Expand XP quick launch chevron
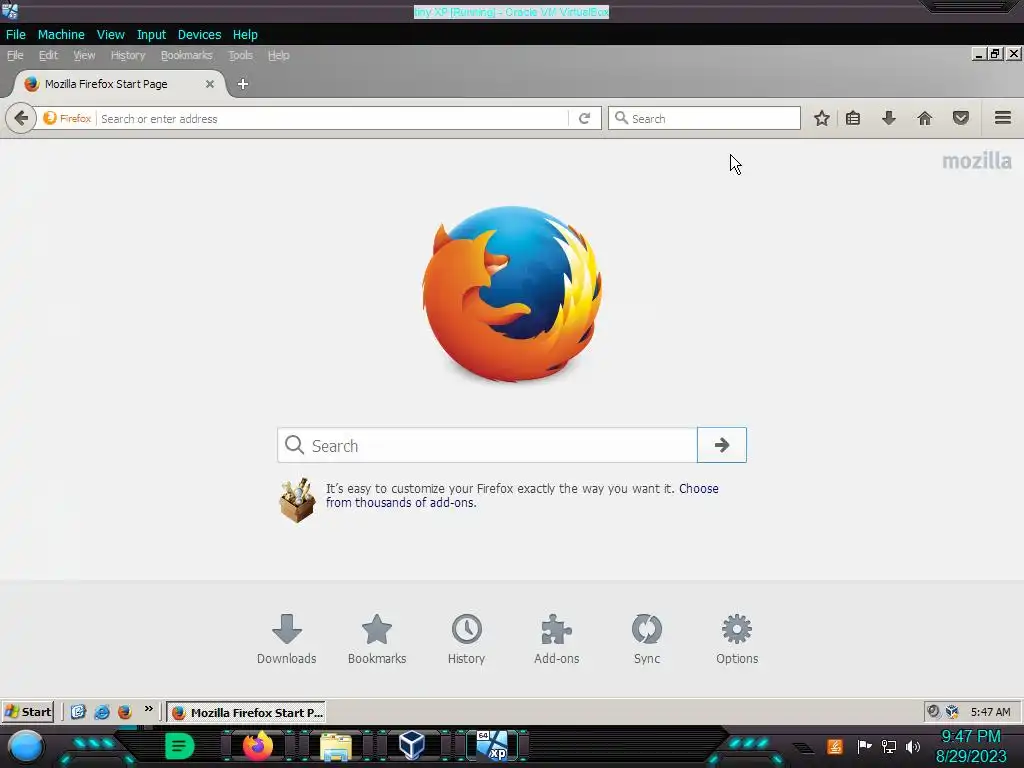 pos(148,709)
